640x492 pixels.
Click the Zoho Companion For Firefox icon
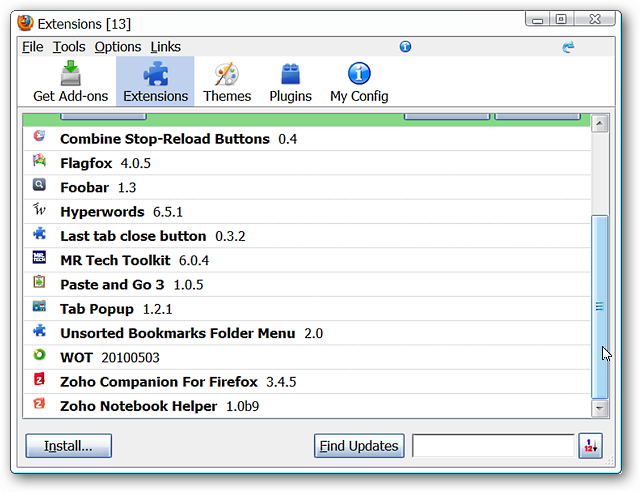(39, 379)
